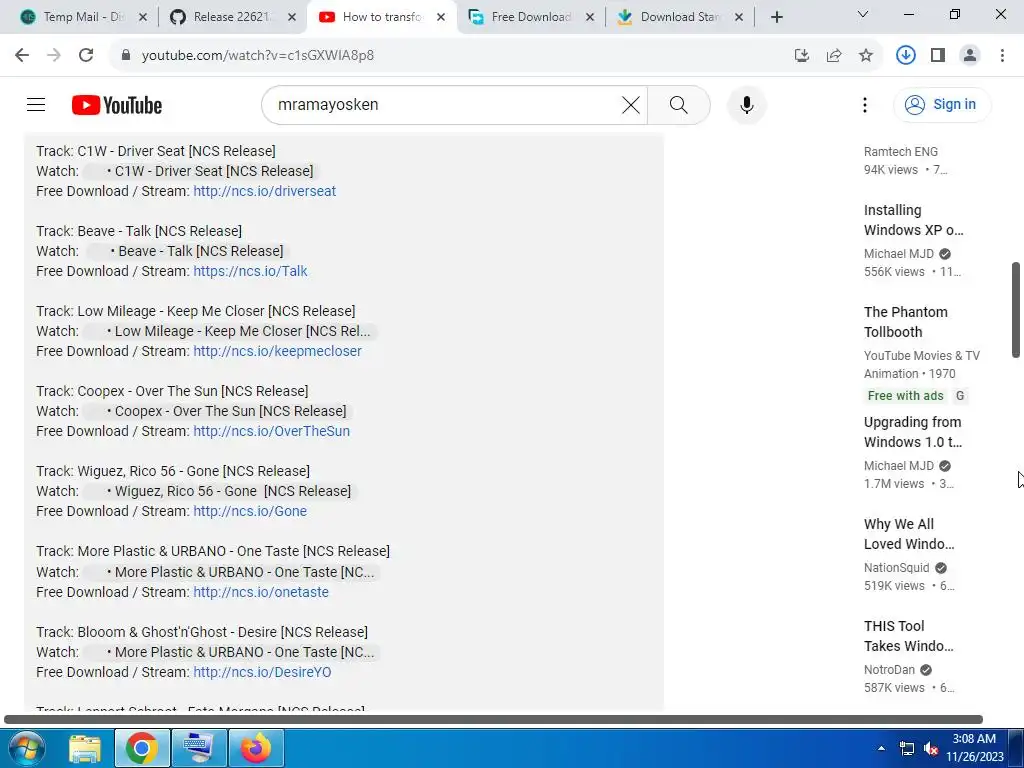1024x768 pixels.
Task: Sign in to YouTube
Action: tap(942, 104)
